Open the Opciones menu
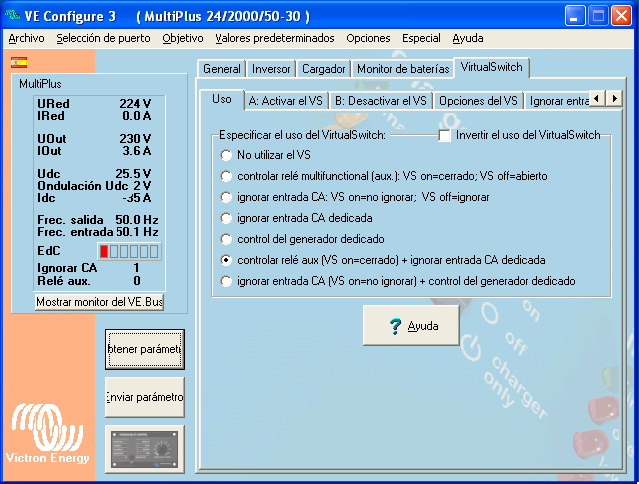The image size is (639, 484). coord(368,38)
